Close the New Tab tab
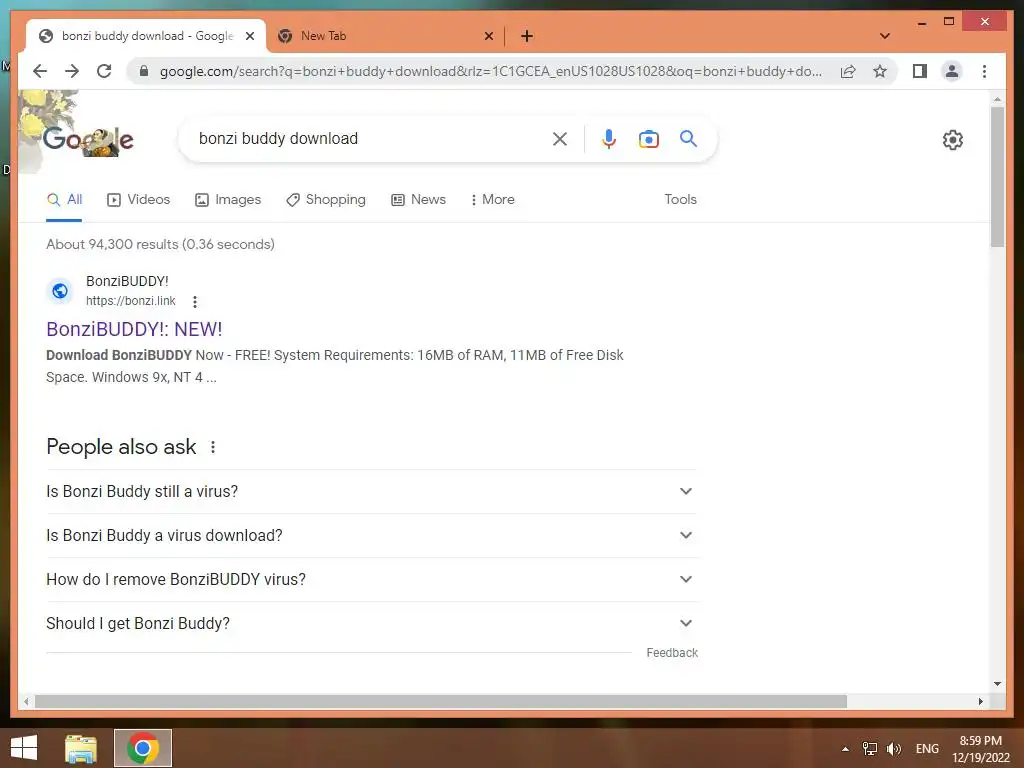This screenshot has width=1024, height=768. (x=488, y=36)
